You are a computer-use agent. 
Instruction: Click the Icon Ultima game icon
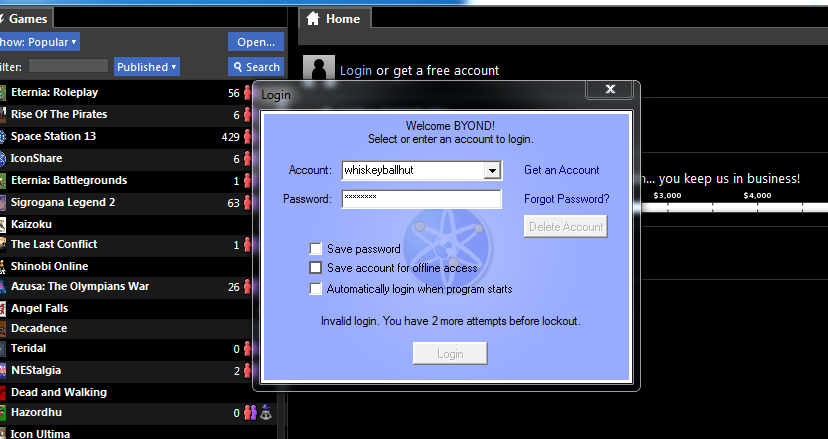pyautogui.click(x=3, y=433)
